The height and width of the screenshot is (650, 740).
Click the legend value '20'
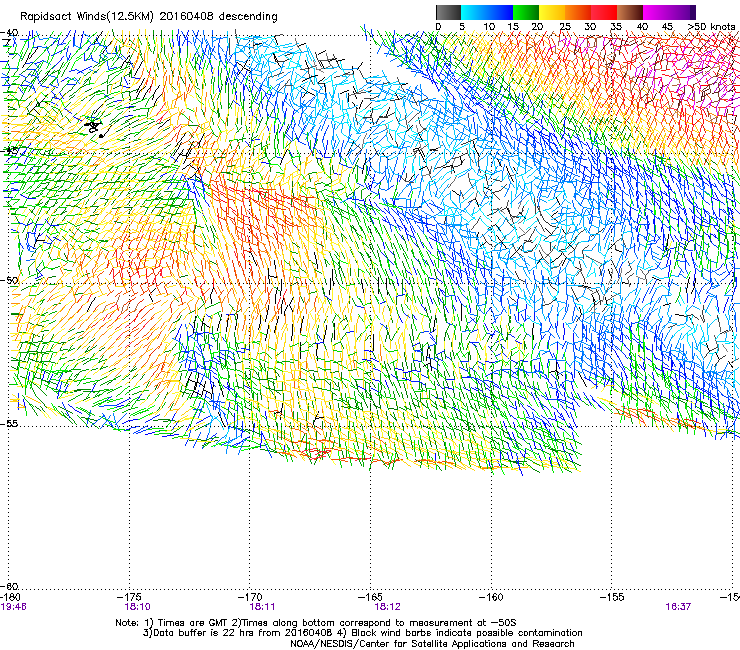537,27
